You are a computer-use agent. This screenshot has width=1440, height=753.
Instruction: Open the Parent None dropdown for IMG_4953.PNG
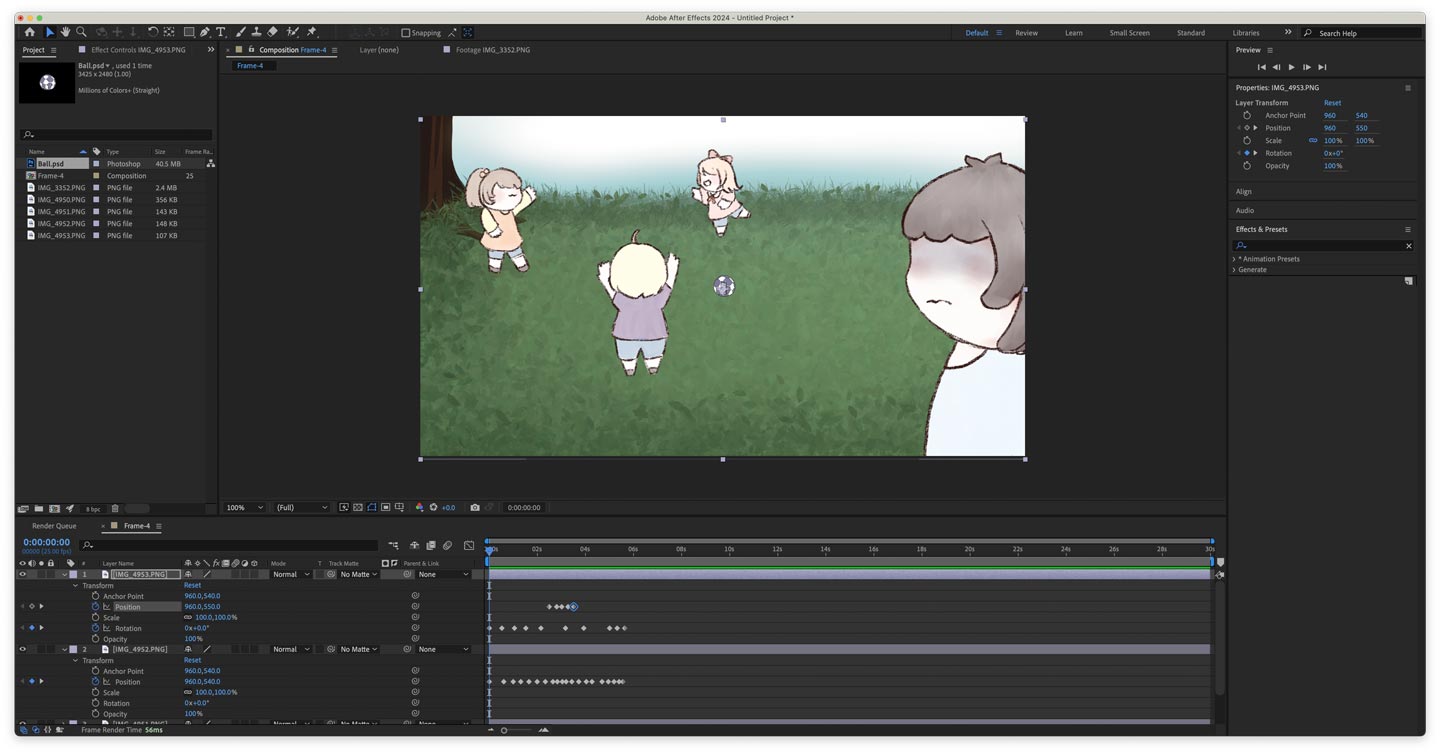[443, 575]
